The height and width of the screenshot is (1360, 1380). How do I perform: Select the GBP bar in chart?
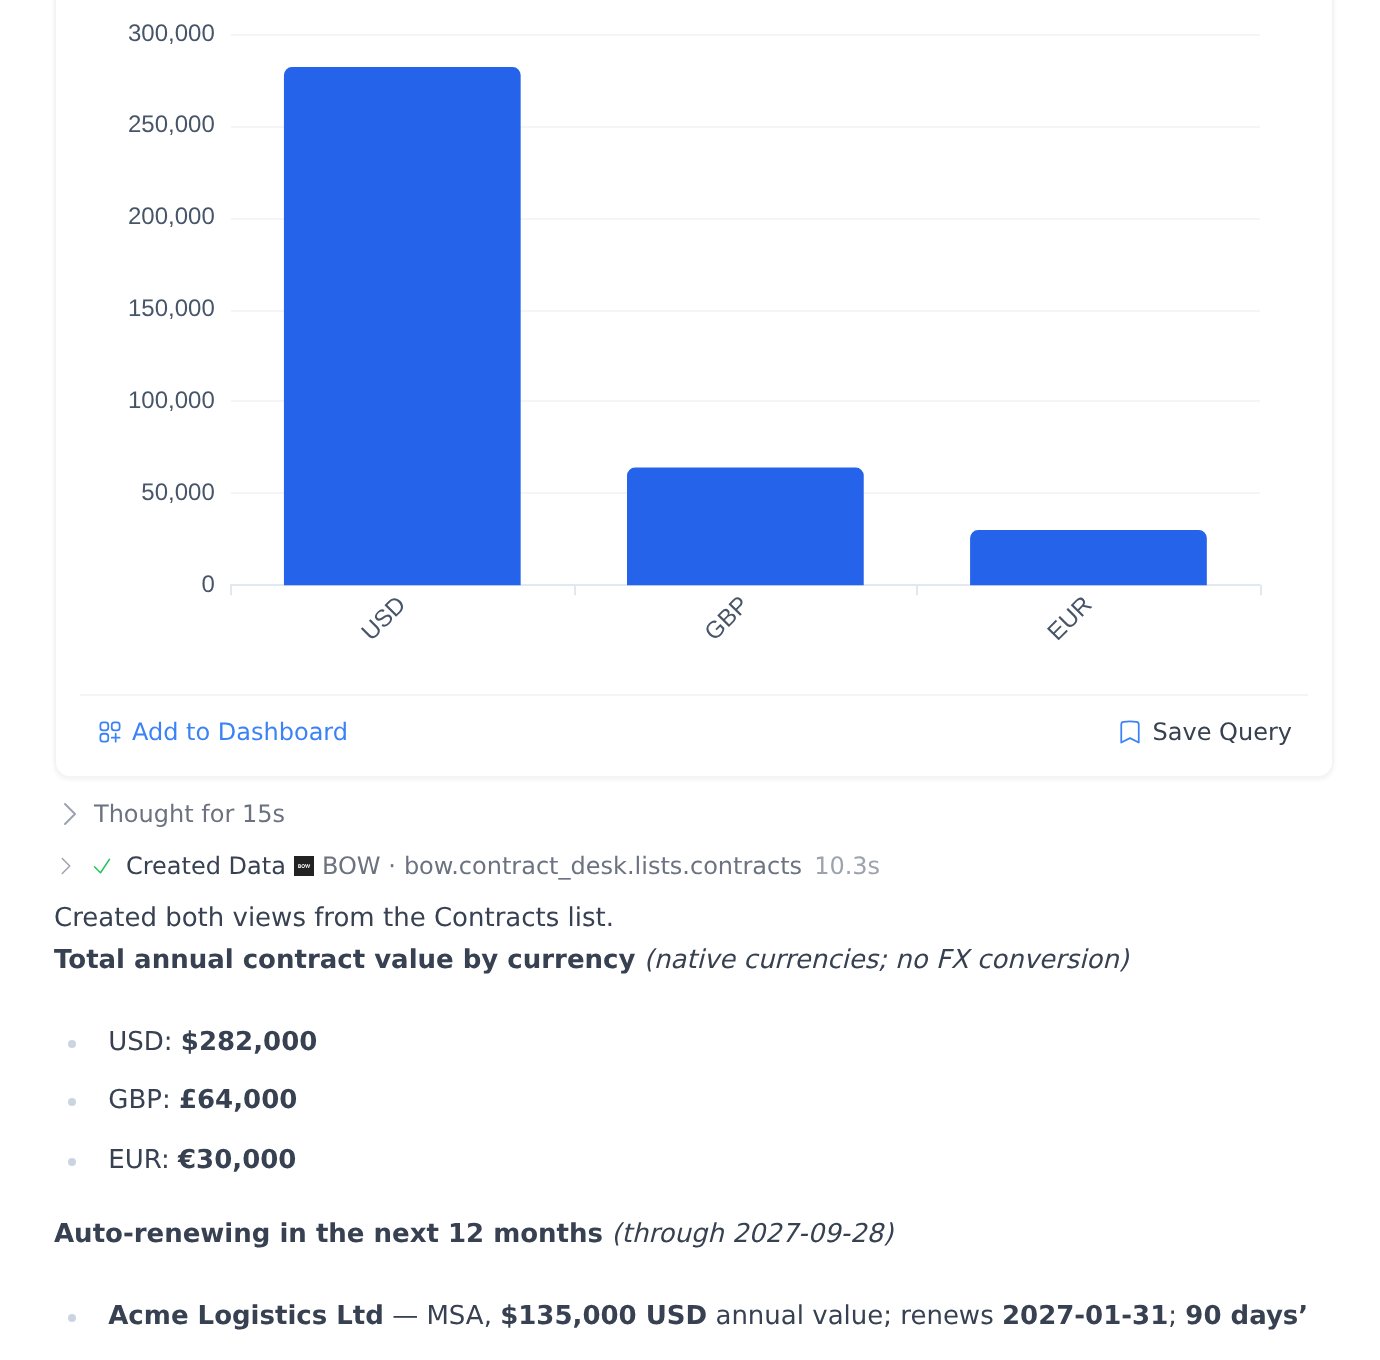[x=745, y=526]
